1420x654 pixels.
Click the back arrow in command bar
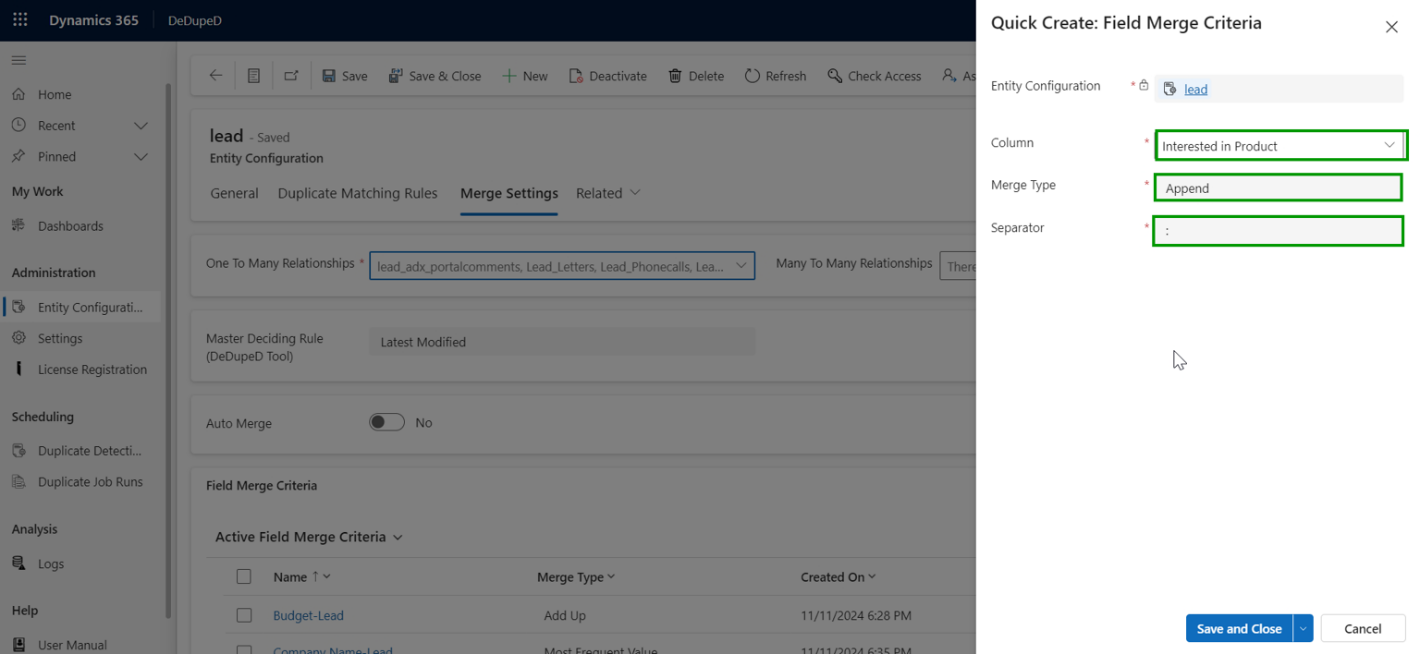215,76
